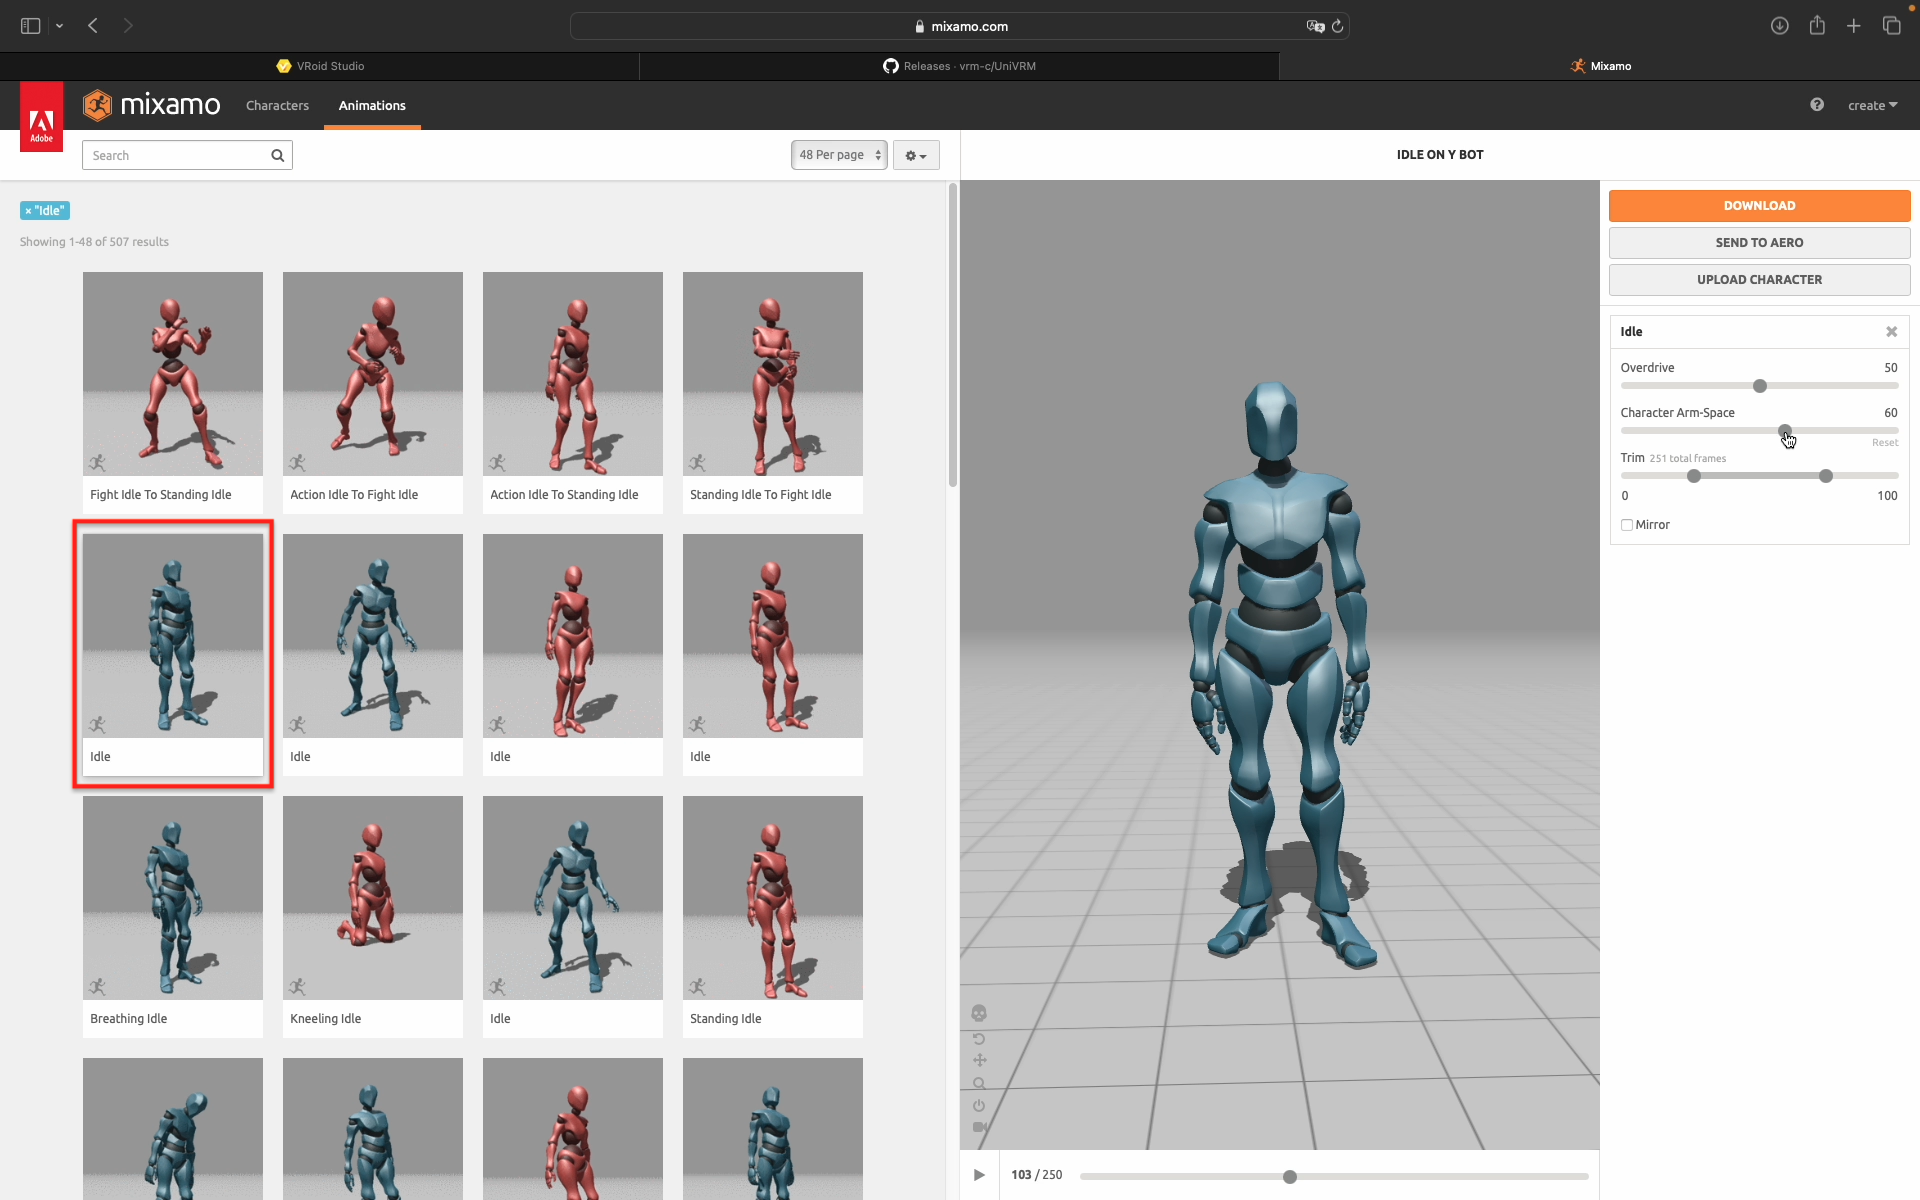1920x1200 pixels.
Task: Click the Trim slider left handle
Action: click(1694, 476)
